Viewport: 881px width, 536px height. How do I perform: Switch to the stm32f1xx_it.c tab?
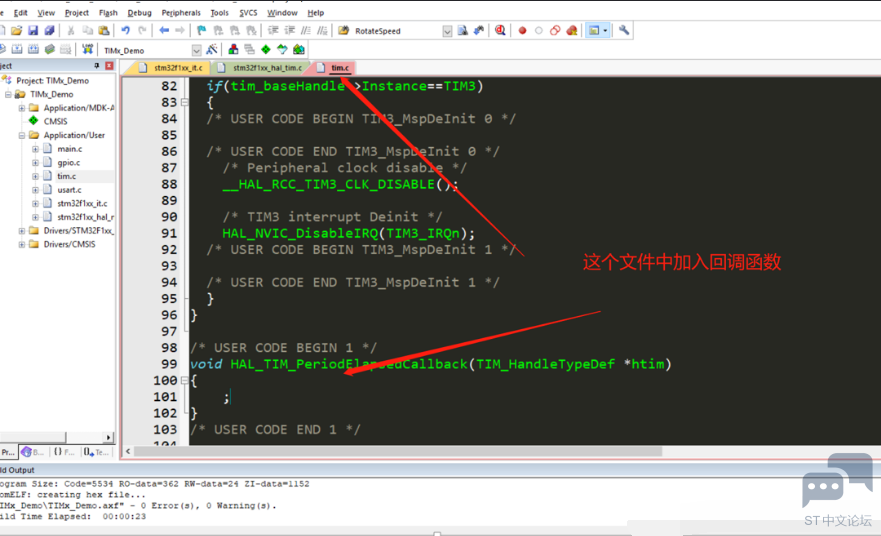(x=171, y=67)
